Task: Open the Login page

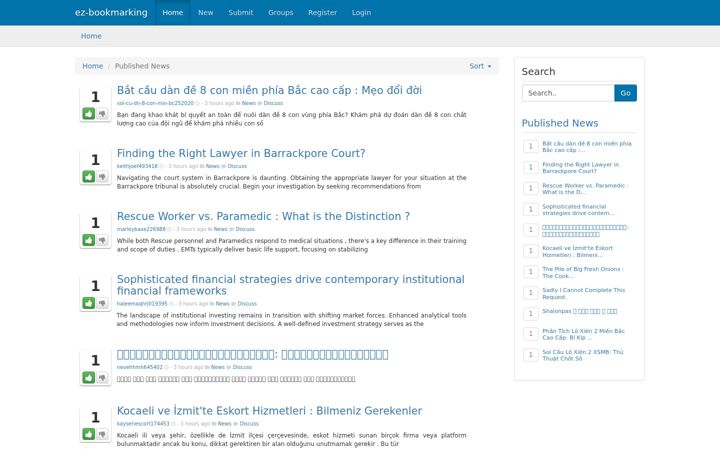Action: click(x=361, y=12)
